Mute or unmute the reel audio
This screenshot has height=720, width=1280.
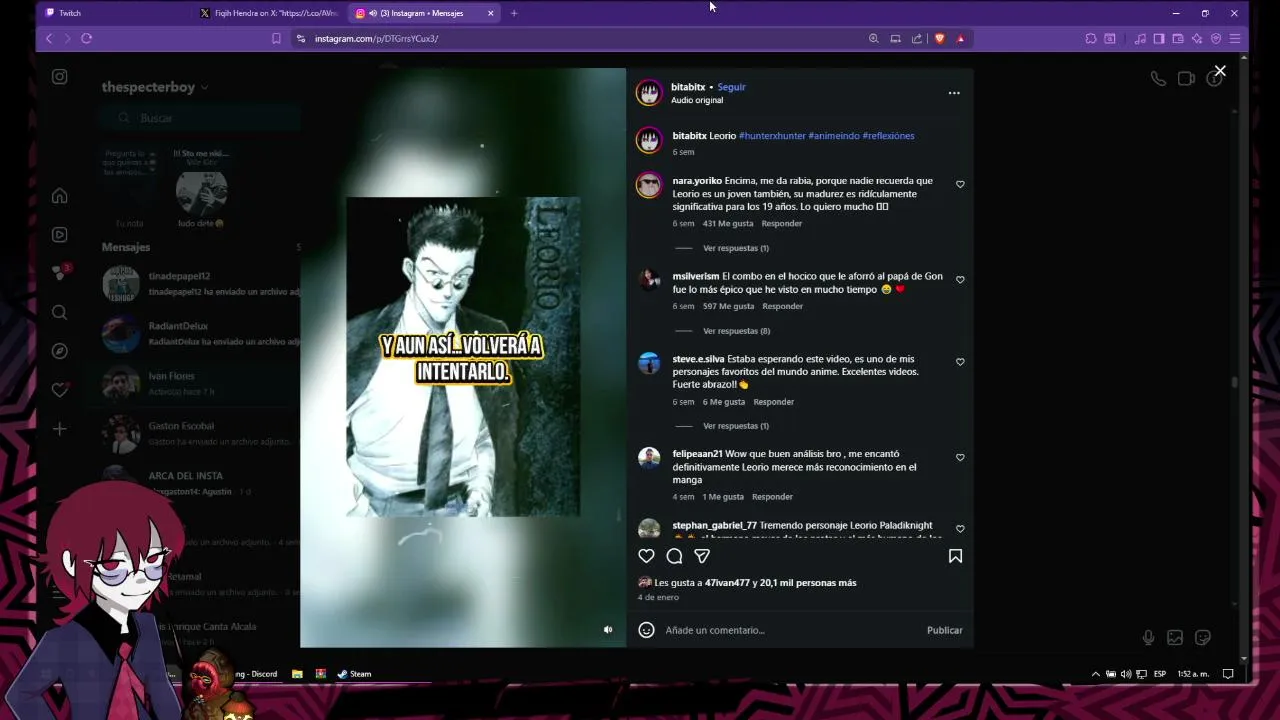[x=608, y=629]
